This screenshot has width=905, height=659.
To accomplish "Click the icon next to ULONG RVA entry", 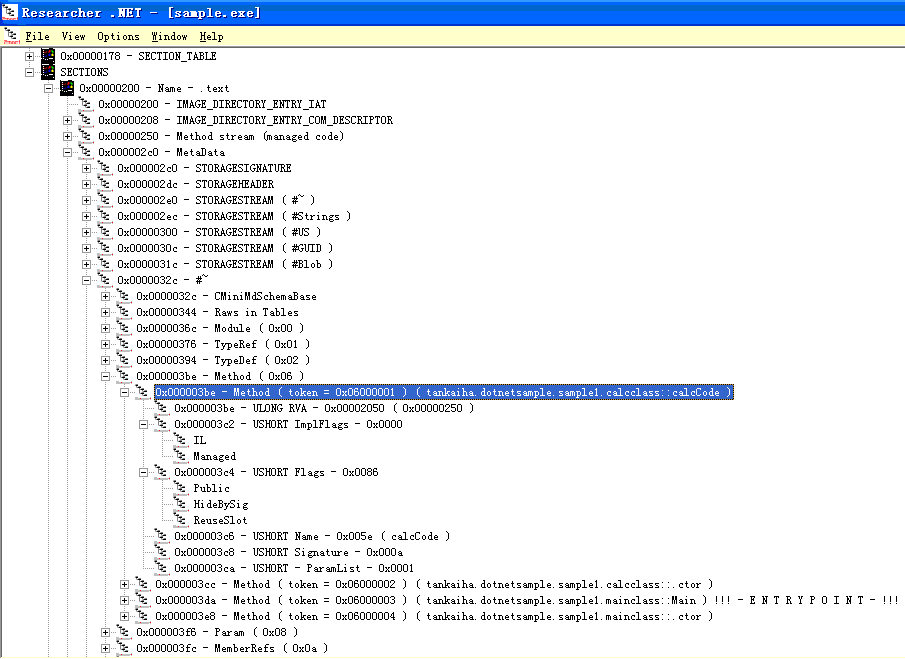I will click(162, 408).
